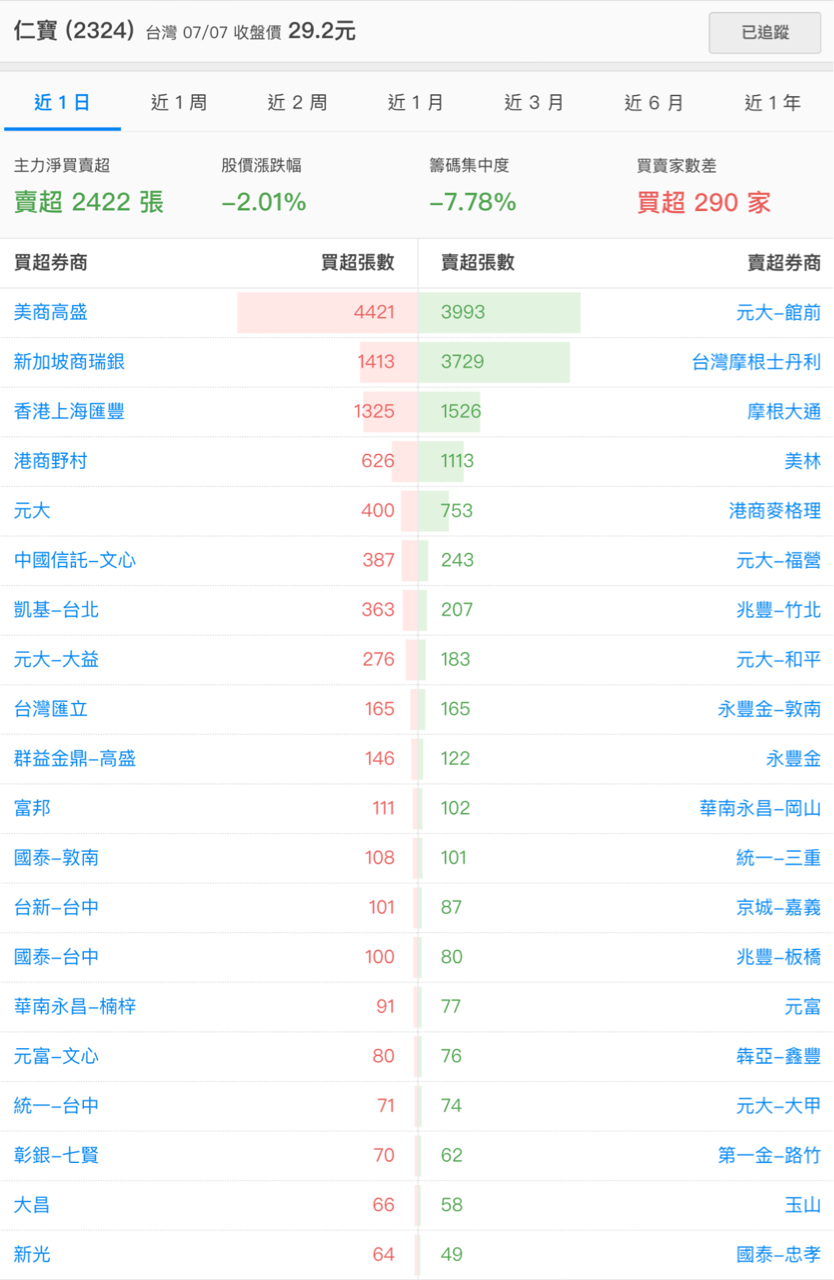This screenshot has height=1280, width=834.
Task: Open the 華南永昌-楠梓 broker link
Action: click(x=75, y=1006)
